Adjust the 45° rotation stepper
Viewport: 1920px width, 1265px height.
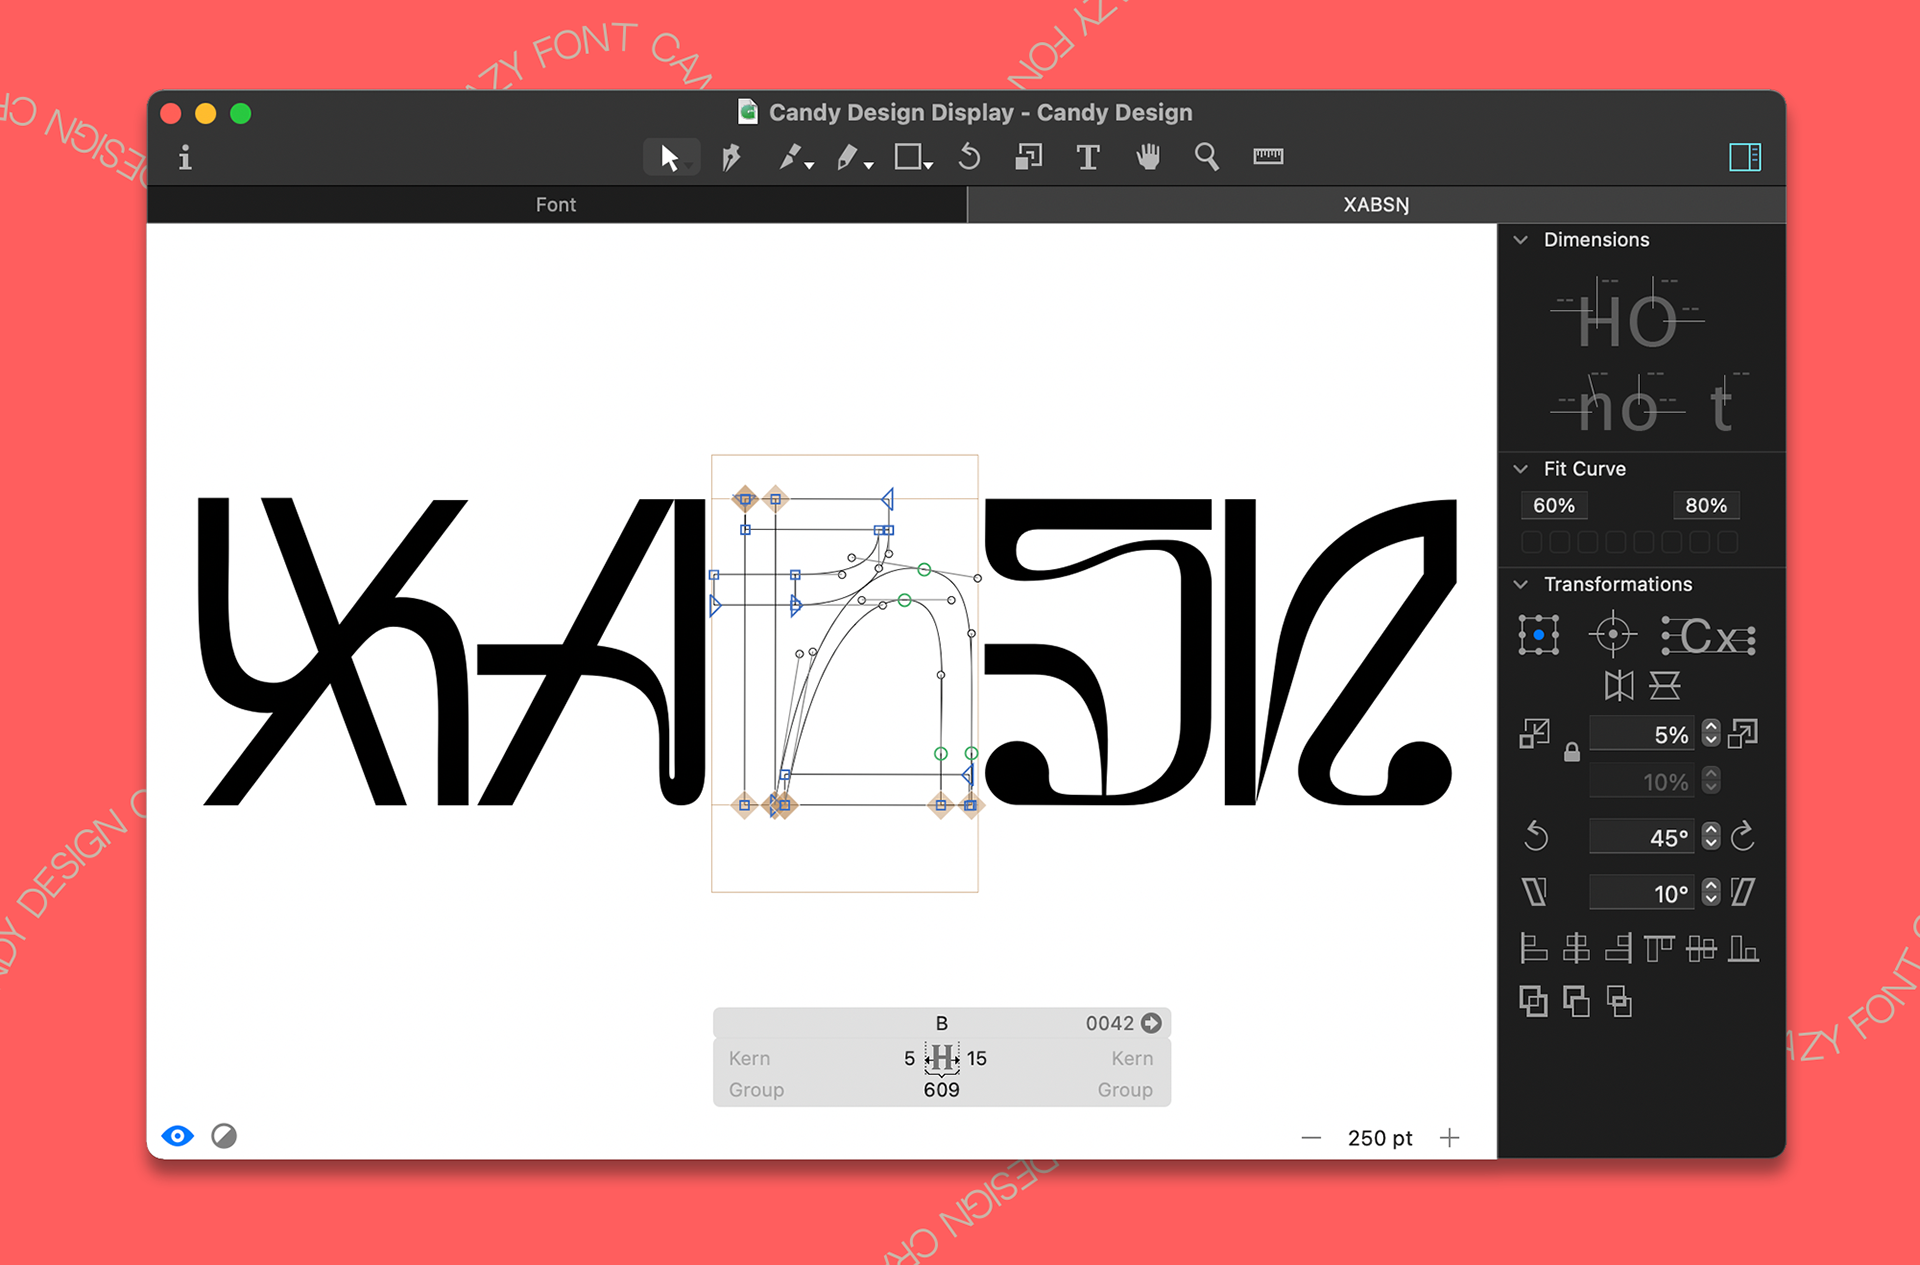1711,836
